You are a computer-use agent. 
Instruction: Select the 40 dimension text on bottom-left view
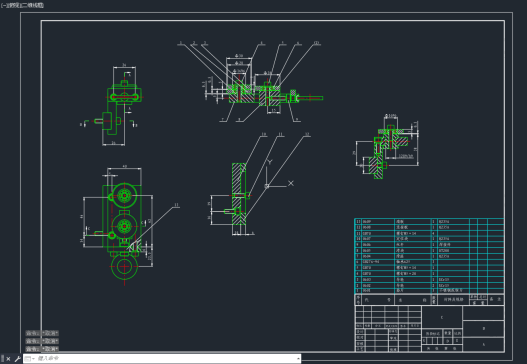coord(124,166)
